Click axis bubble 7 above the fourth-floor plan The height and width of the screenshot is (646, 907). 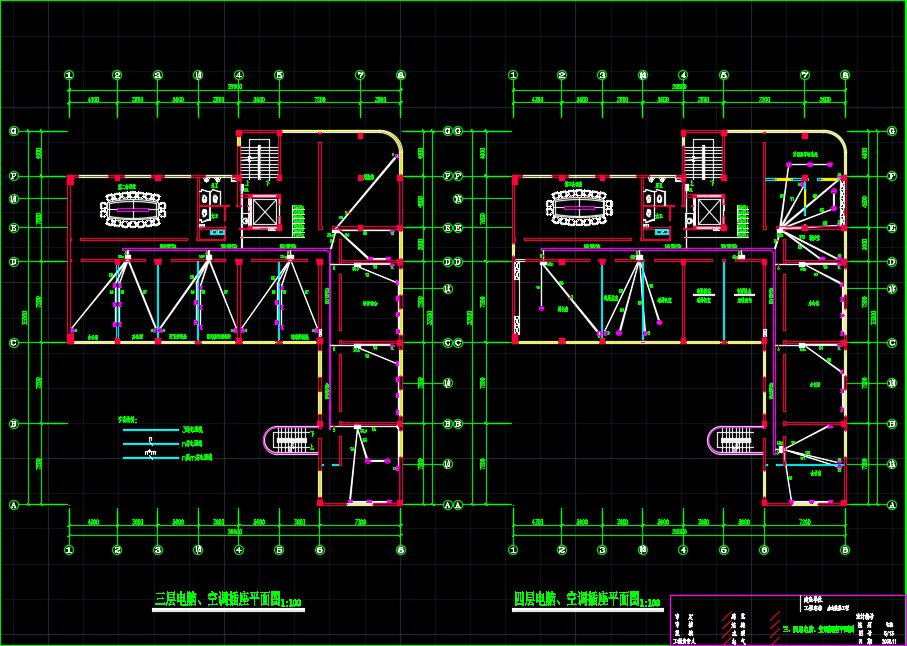coord(805,75)
